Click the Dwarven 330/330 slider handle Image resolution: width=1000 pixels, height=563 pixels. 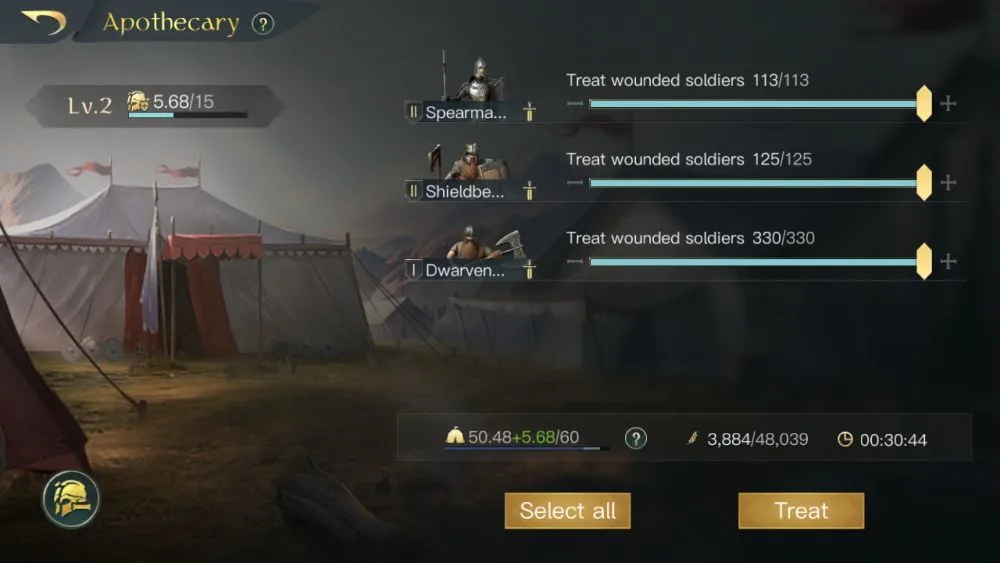click(x=923, y=261)
